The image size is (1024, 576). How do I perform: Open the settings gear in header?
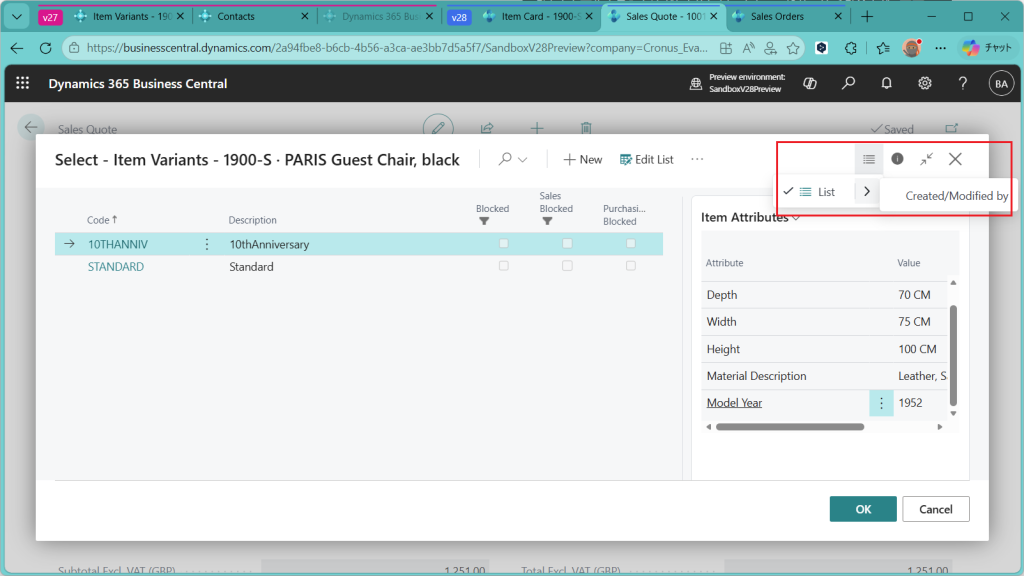click(925, 84)
